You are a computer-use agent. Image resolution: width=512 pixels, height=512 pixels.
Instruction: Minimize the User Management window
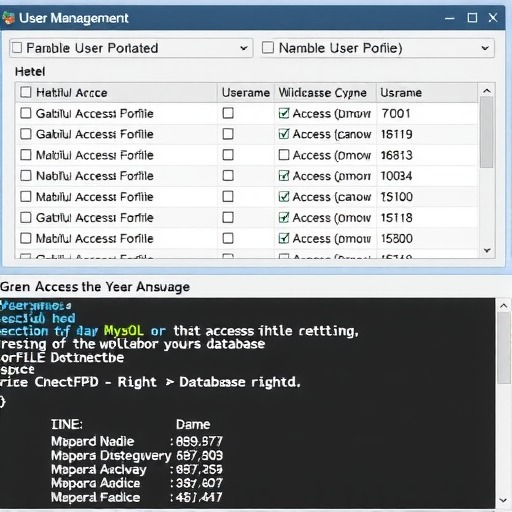pos(450,18)
